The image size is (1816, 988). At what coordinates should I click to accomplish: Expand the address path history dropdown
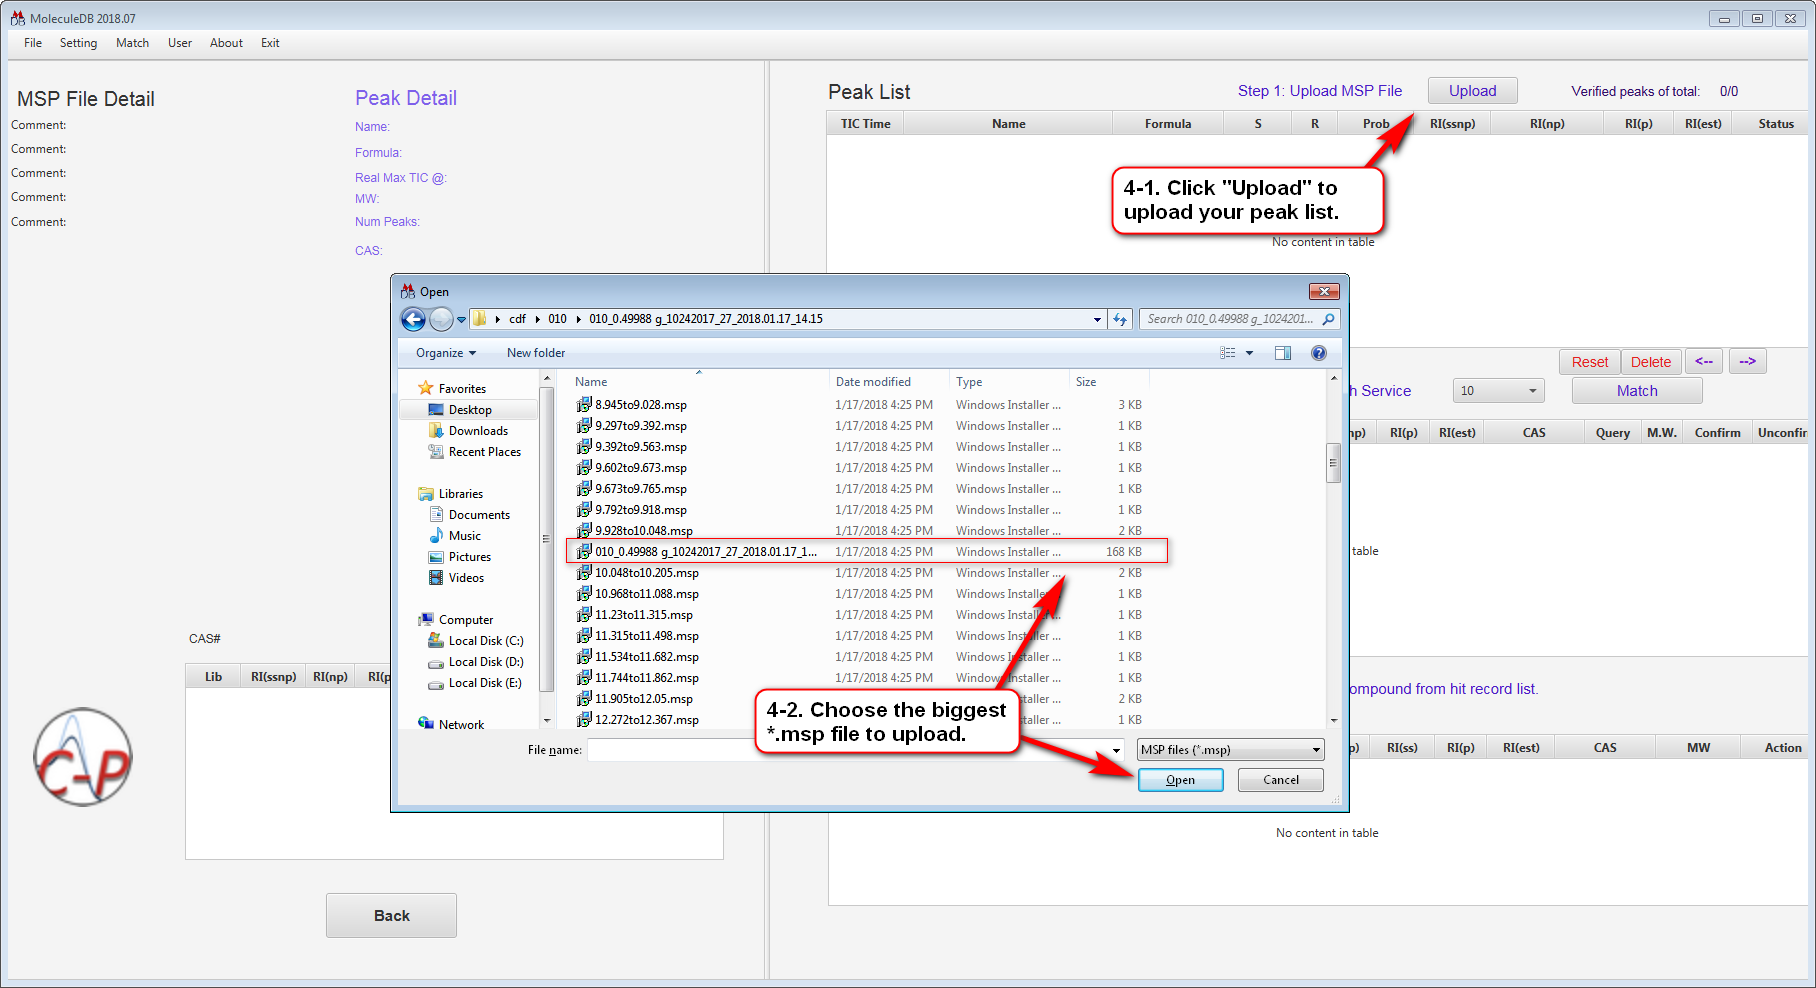[1097, 320]
